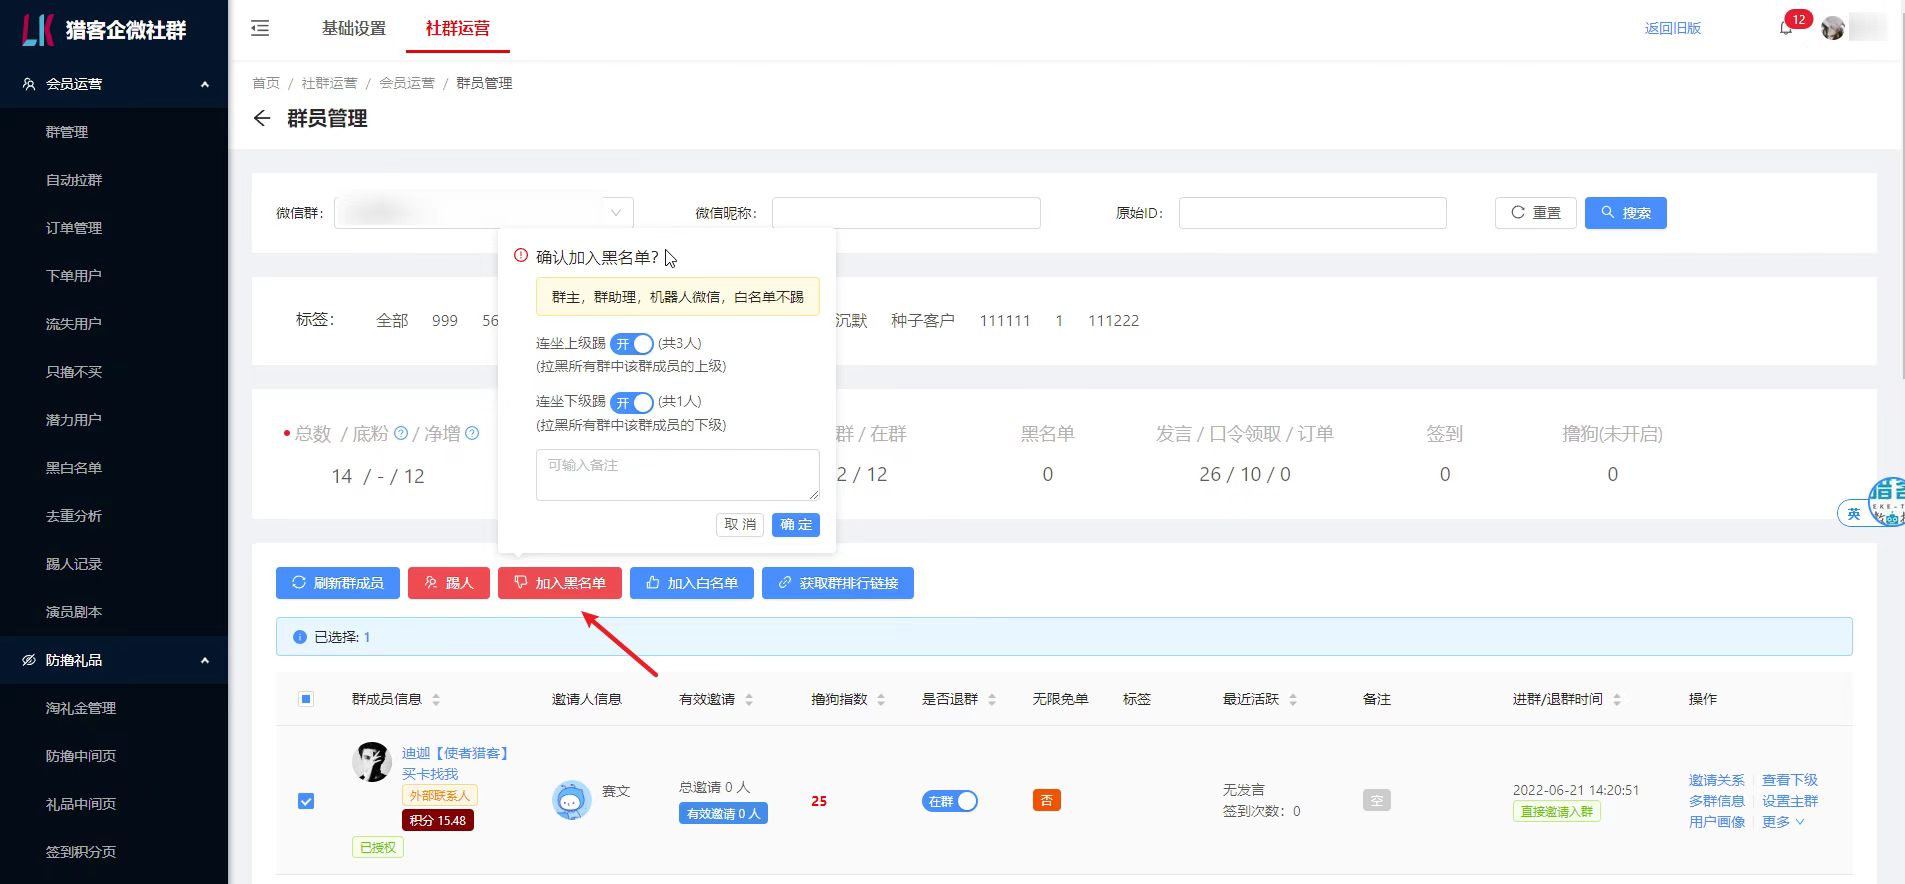
Task: Click the 可输入备注 remark text area
Action: [x=677, y=475]
